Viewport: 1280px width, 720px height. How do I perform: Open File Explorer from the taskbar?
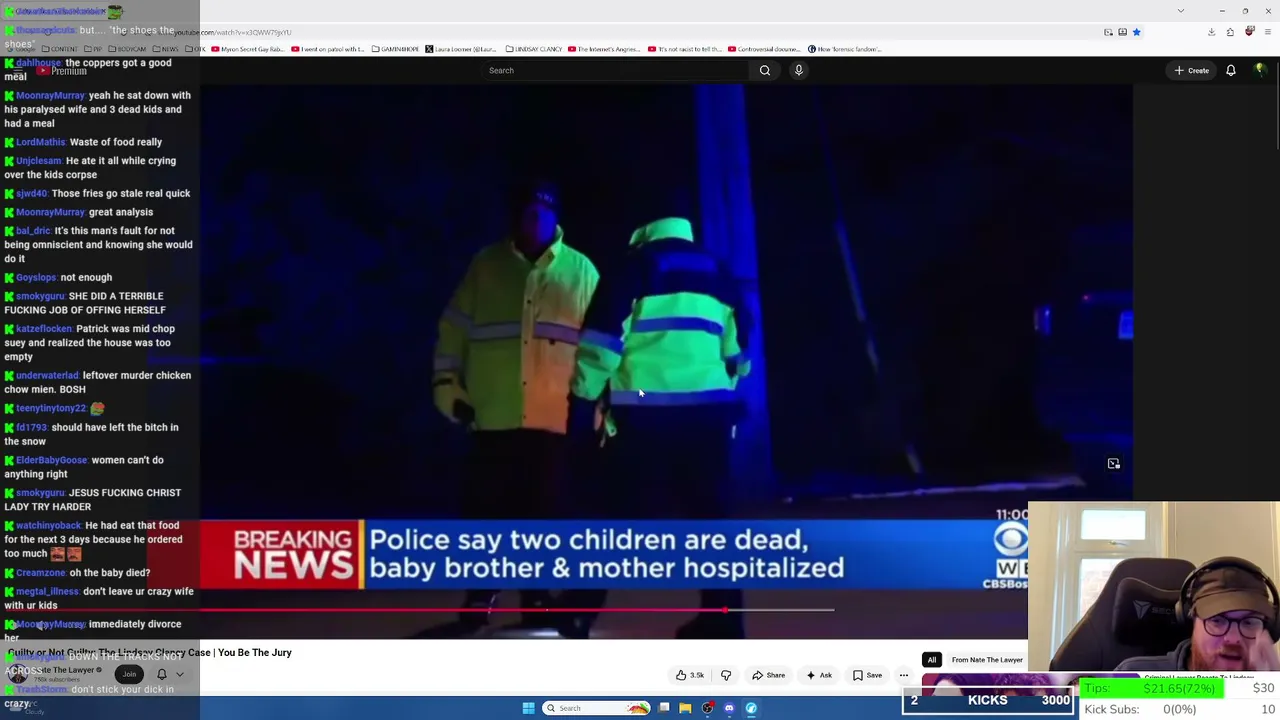(x=685, y=708)
